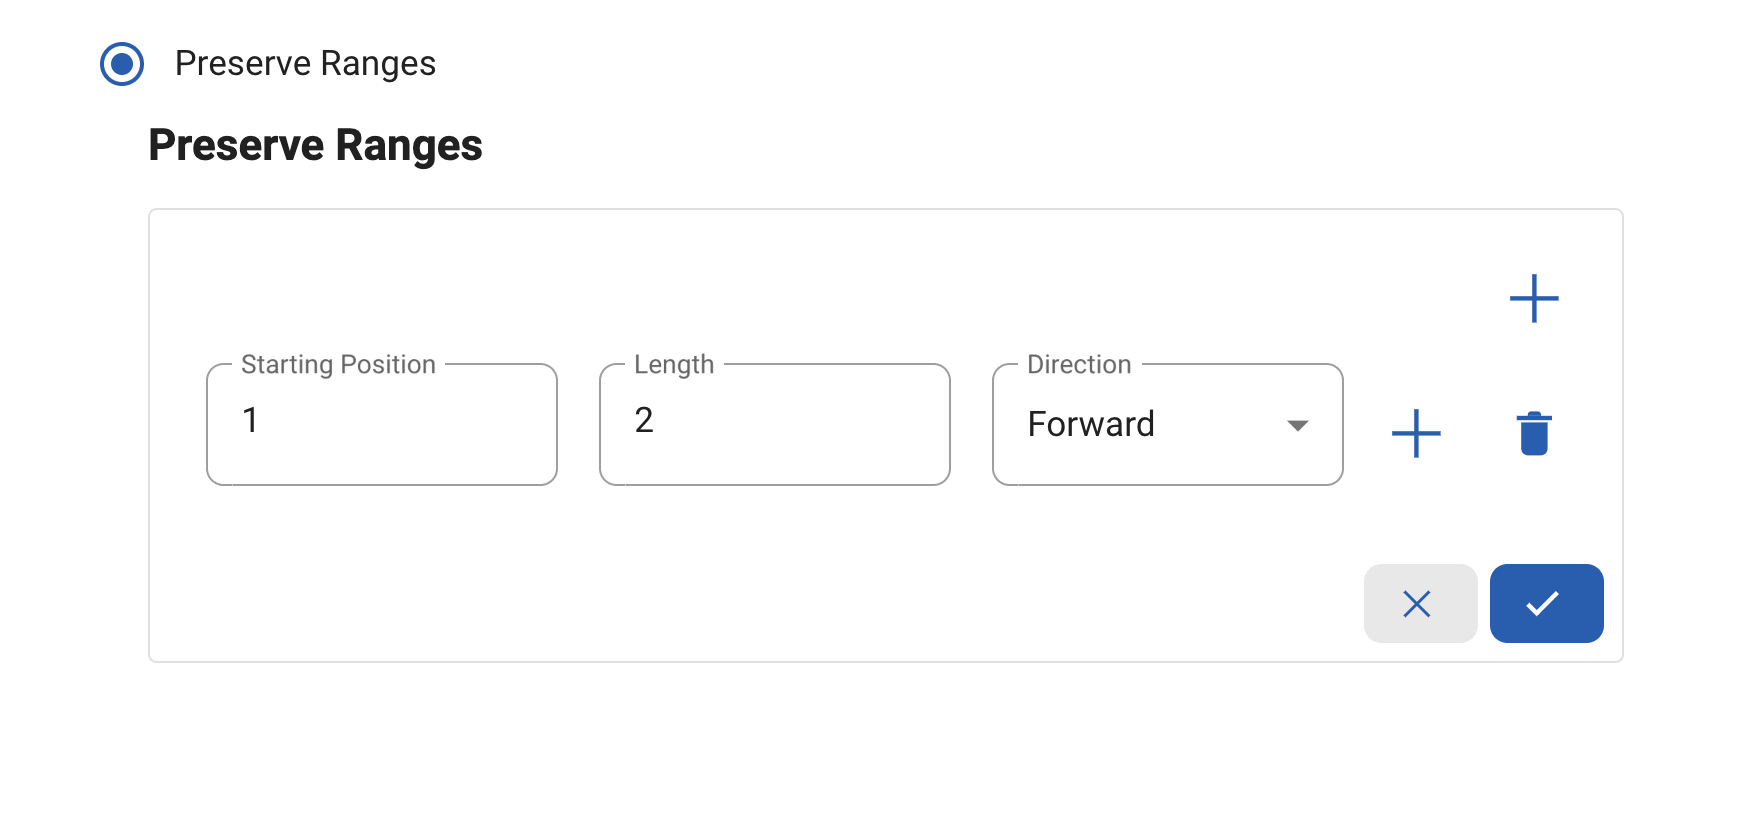Open the Direction dropdown
The height and width of the screenshot is (818, 1764).
[1166, 425]
